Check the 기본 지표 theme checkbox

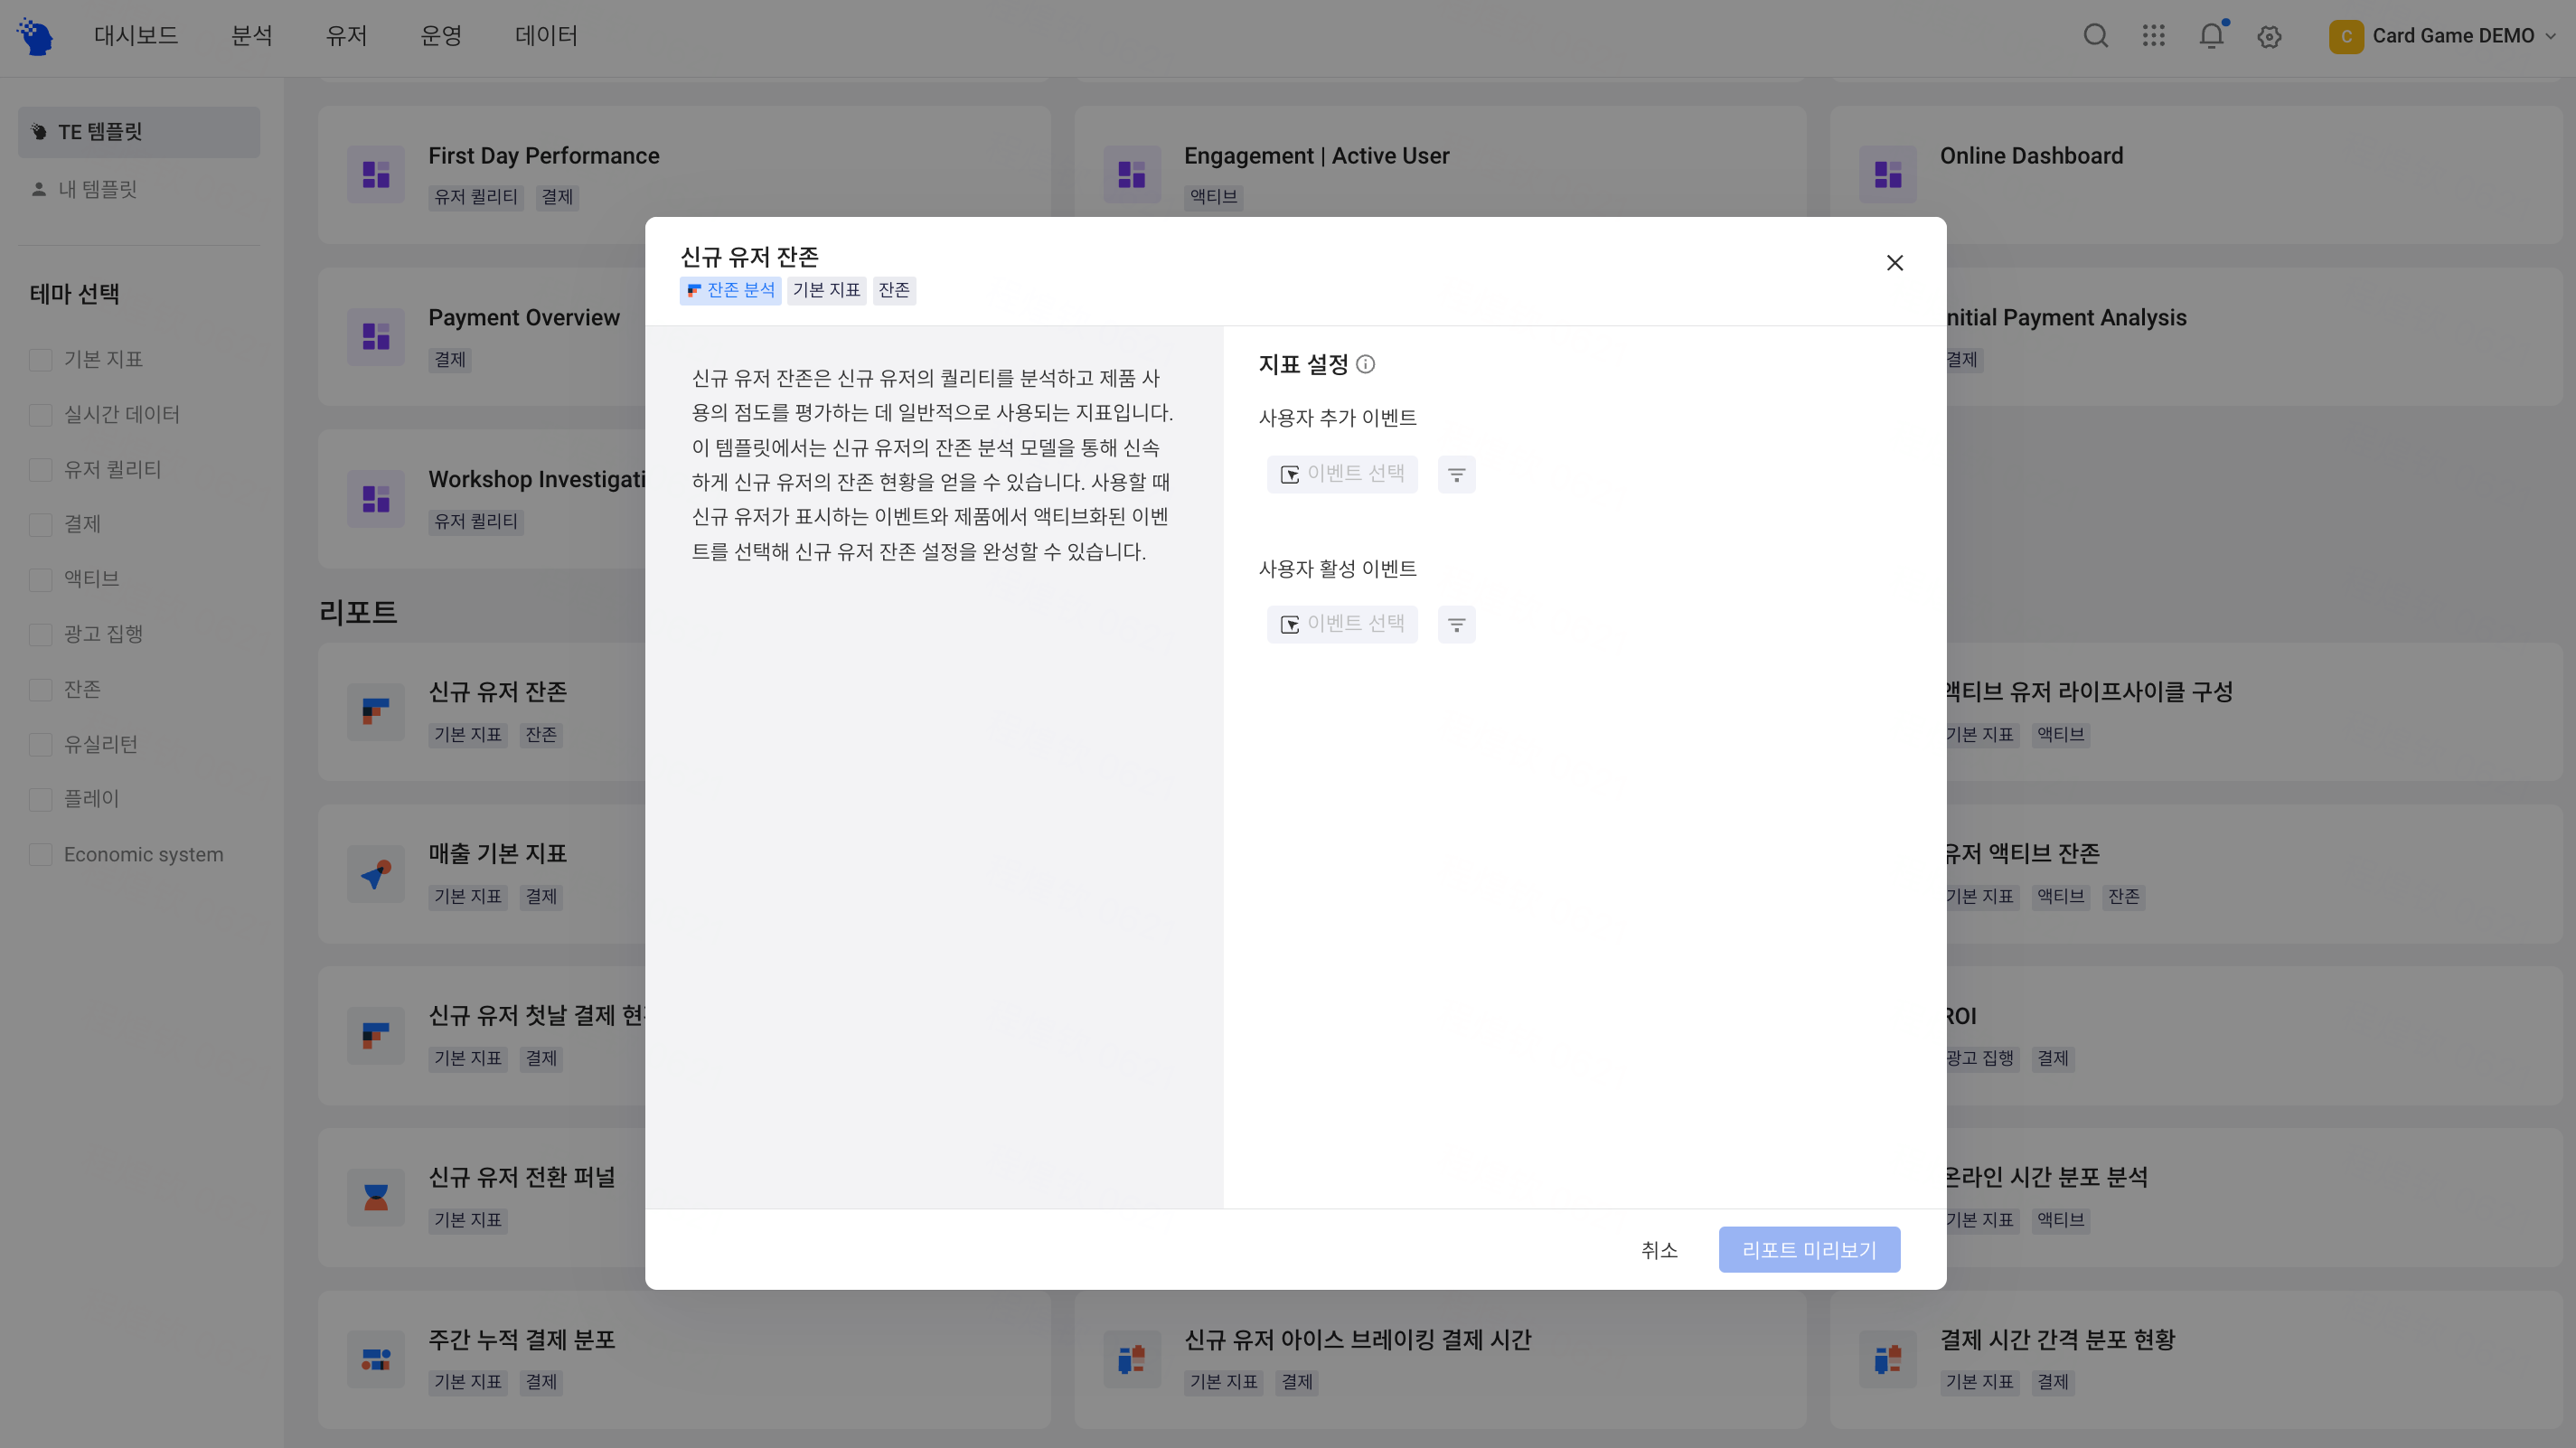[x=41, y=359]
